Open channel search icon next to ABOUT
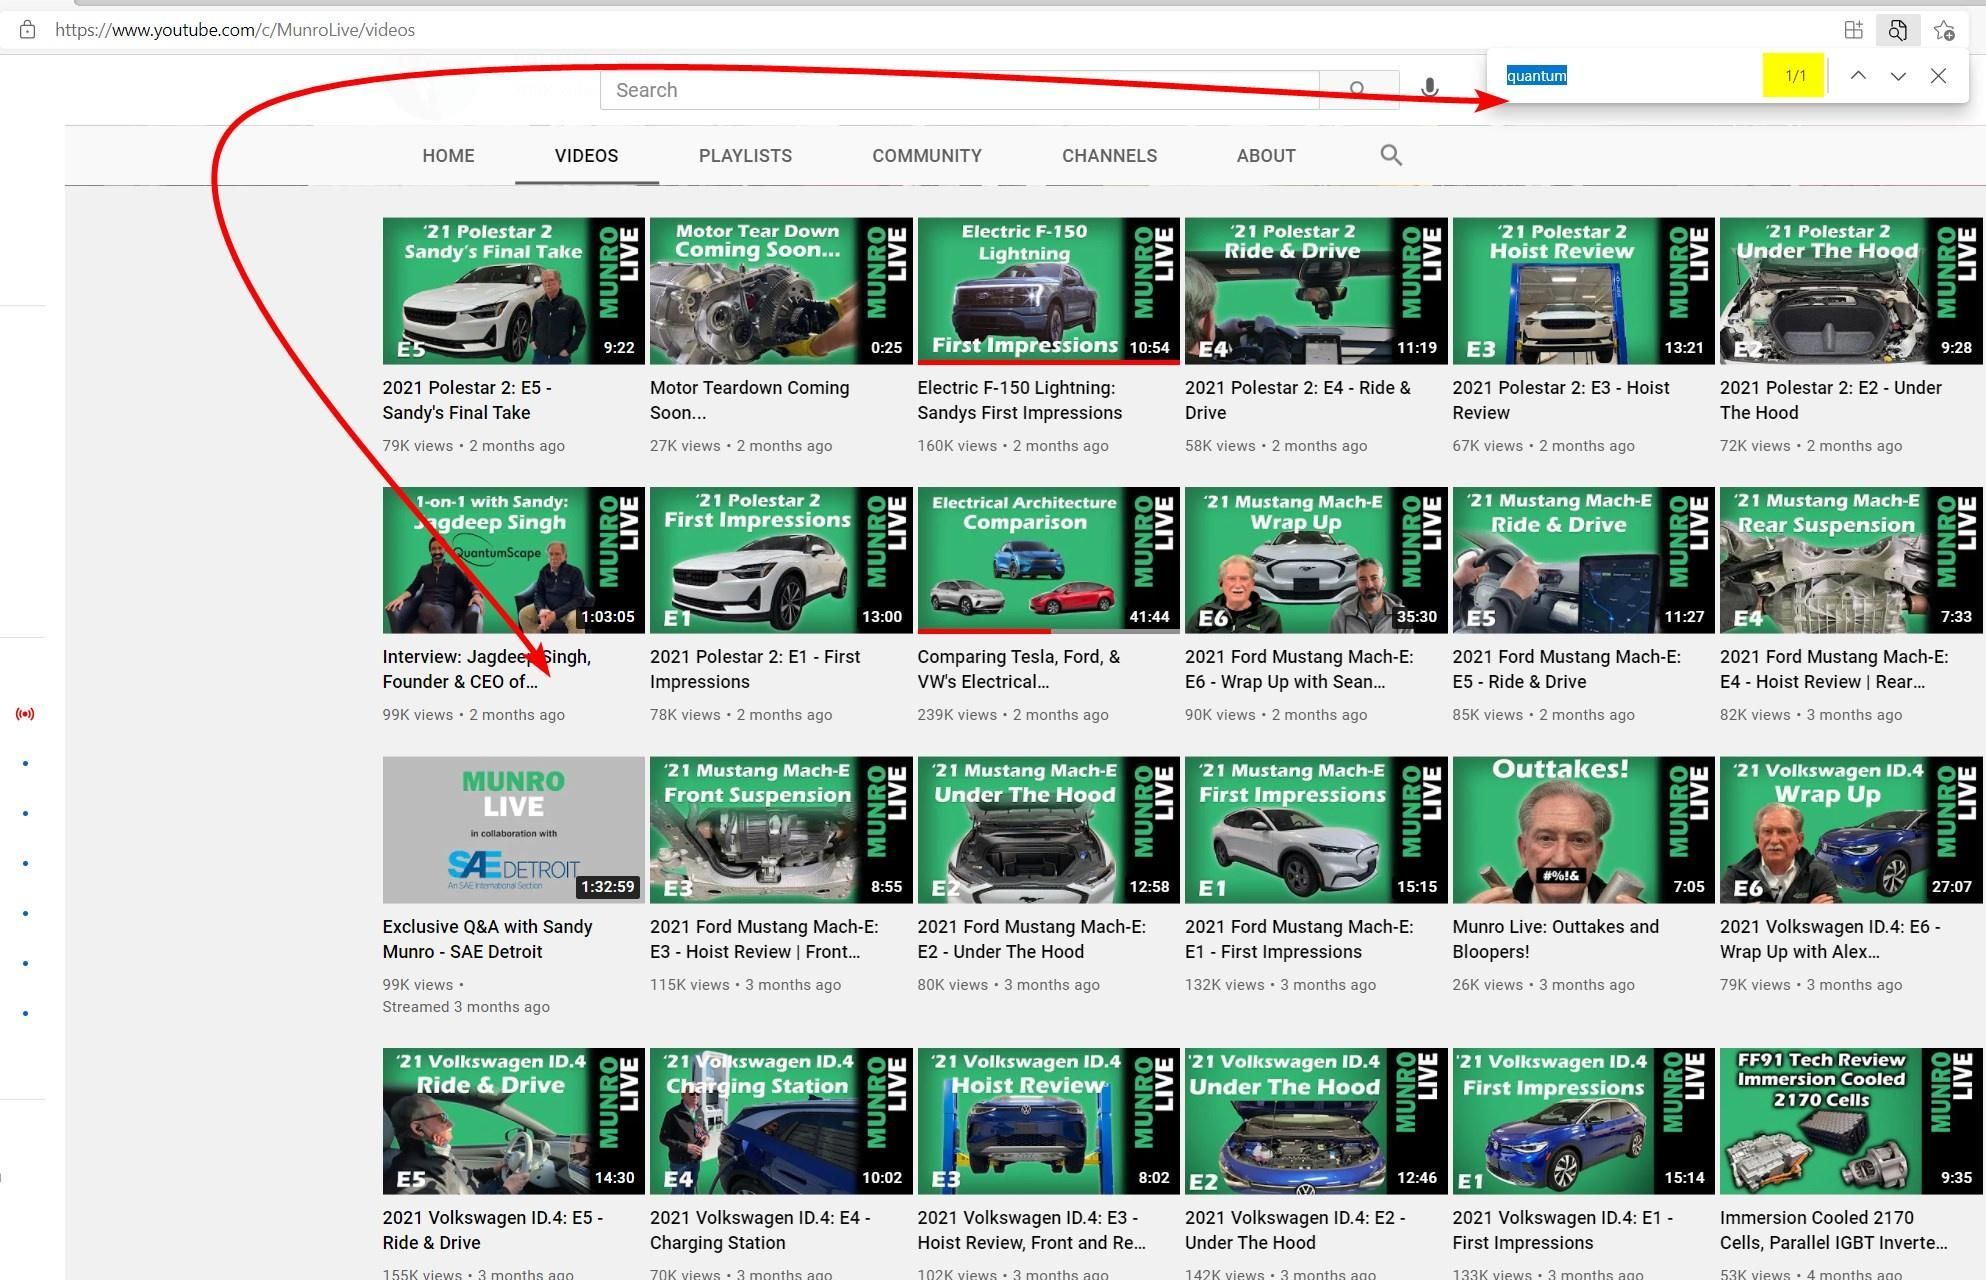 click(x=1391, y=155)
